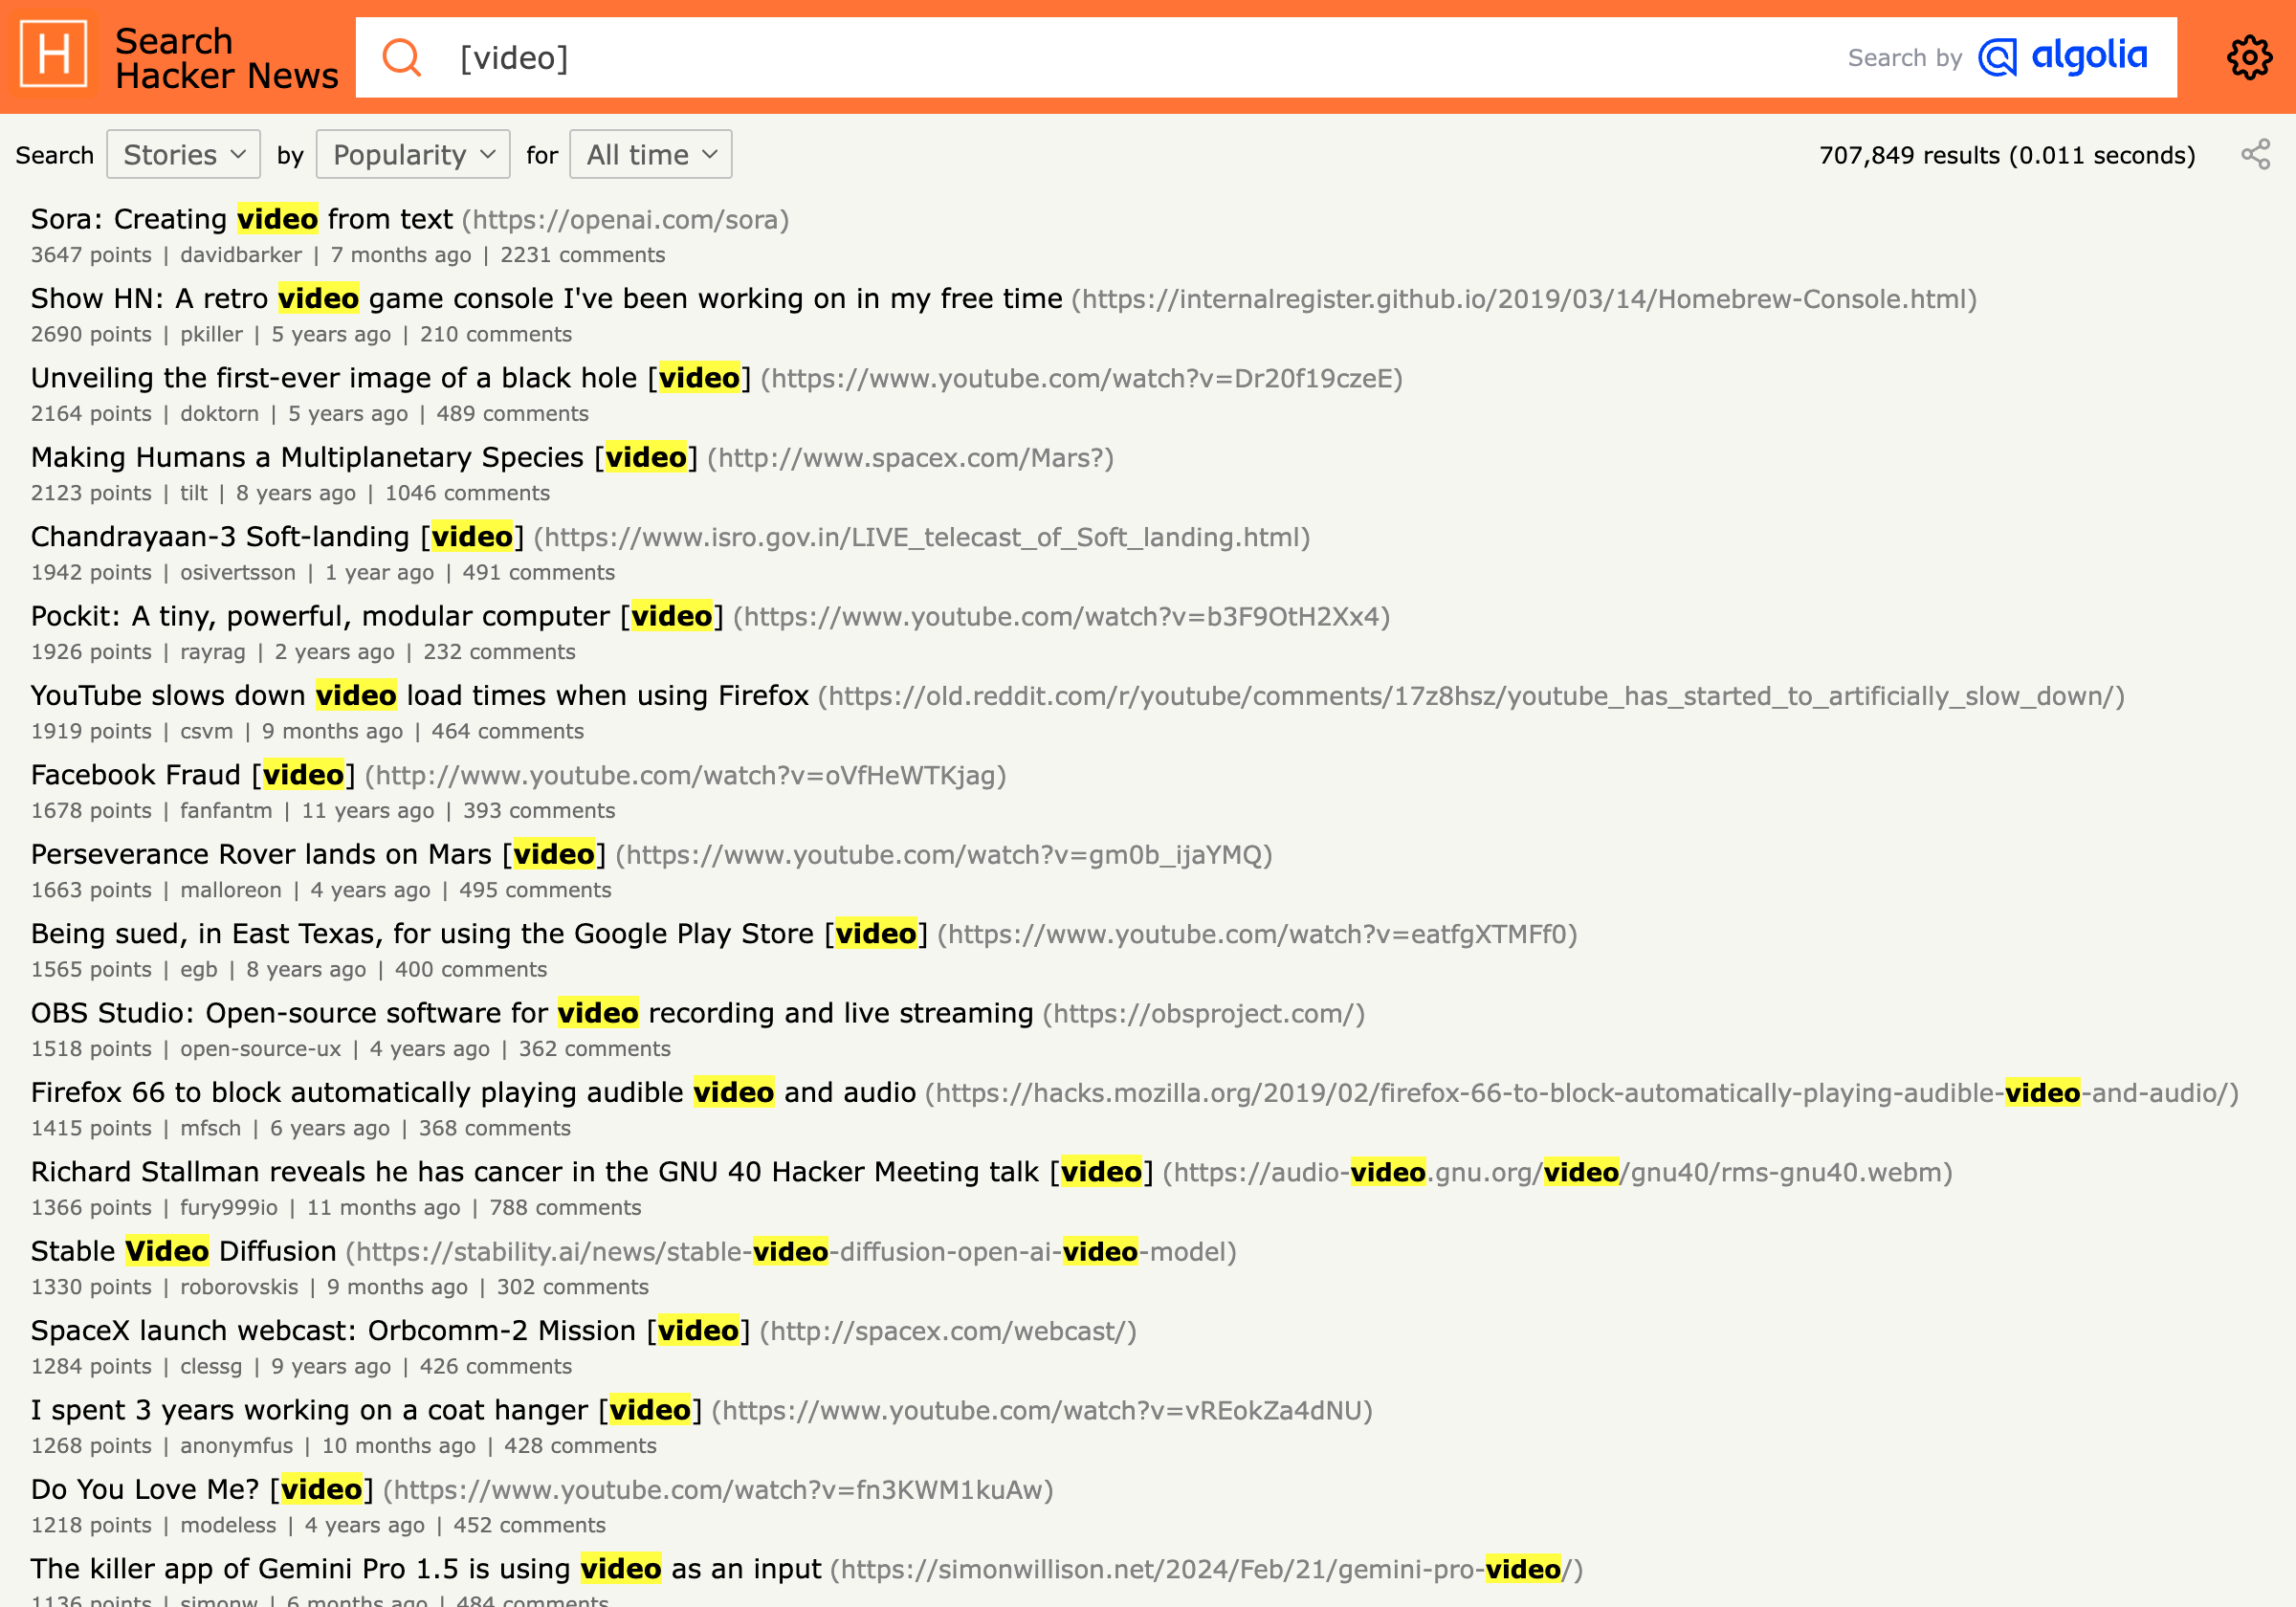Viewport: 2296px width, 1607px height.
Task: Open user davidbarker's profile
Action: pyautogui.click(x=240, y=255)
